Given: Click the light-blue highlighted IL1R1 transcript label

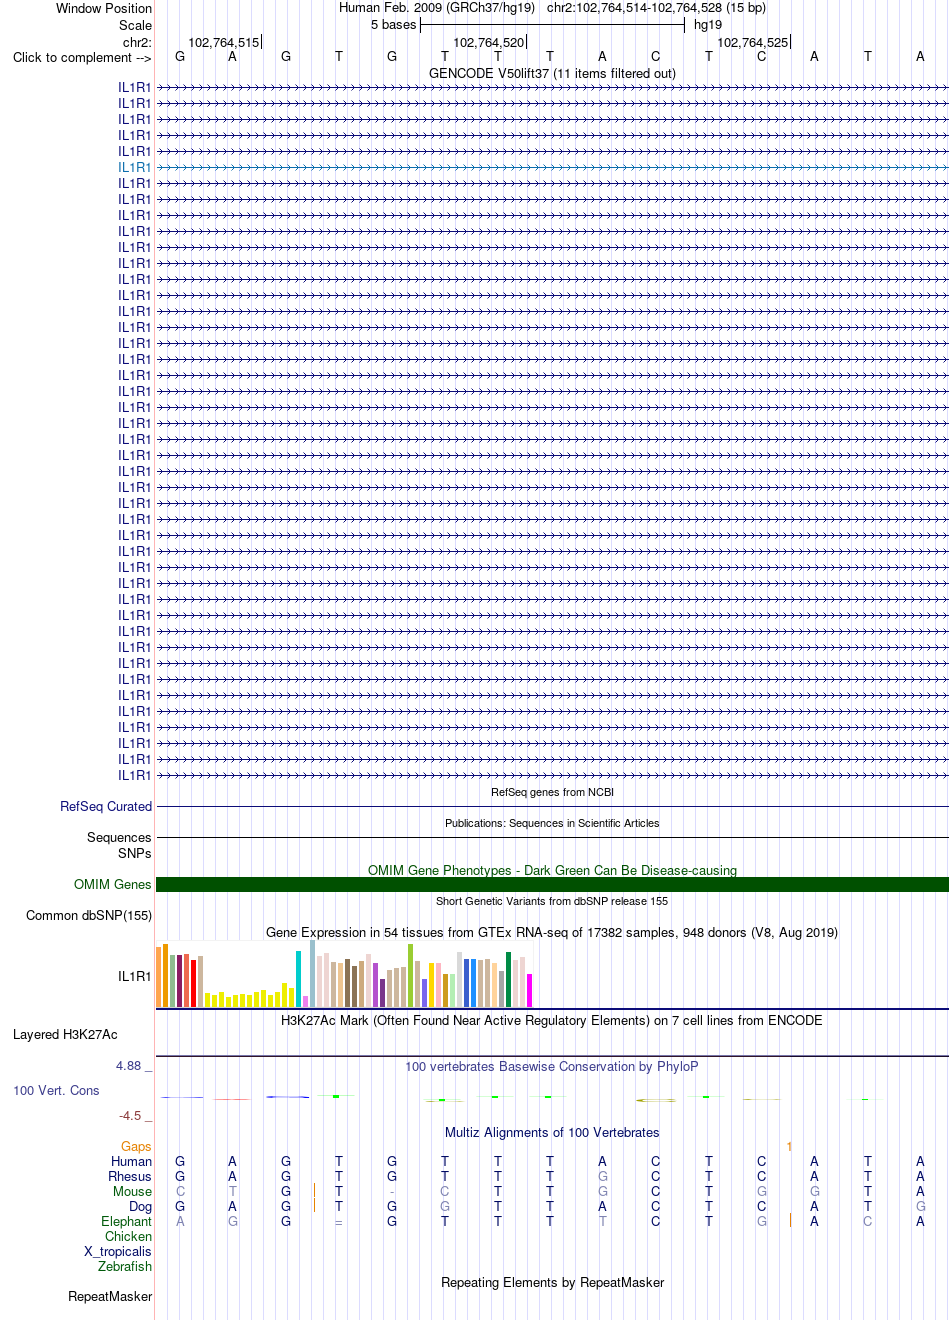Looking at the screenshot, I should tap(135, 167).
